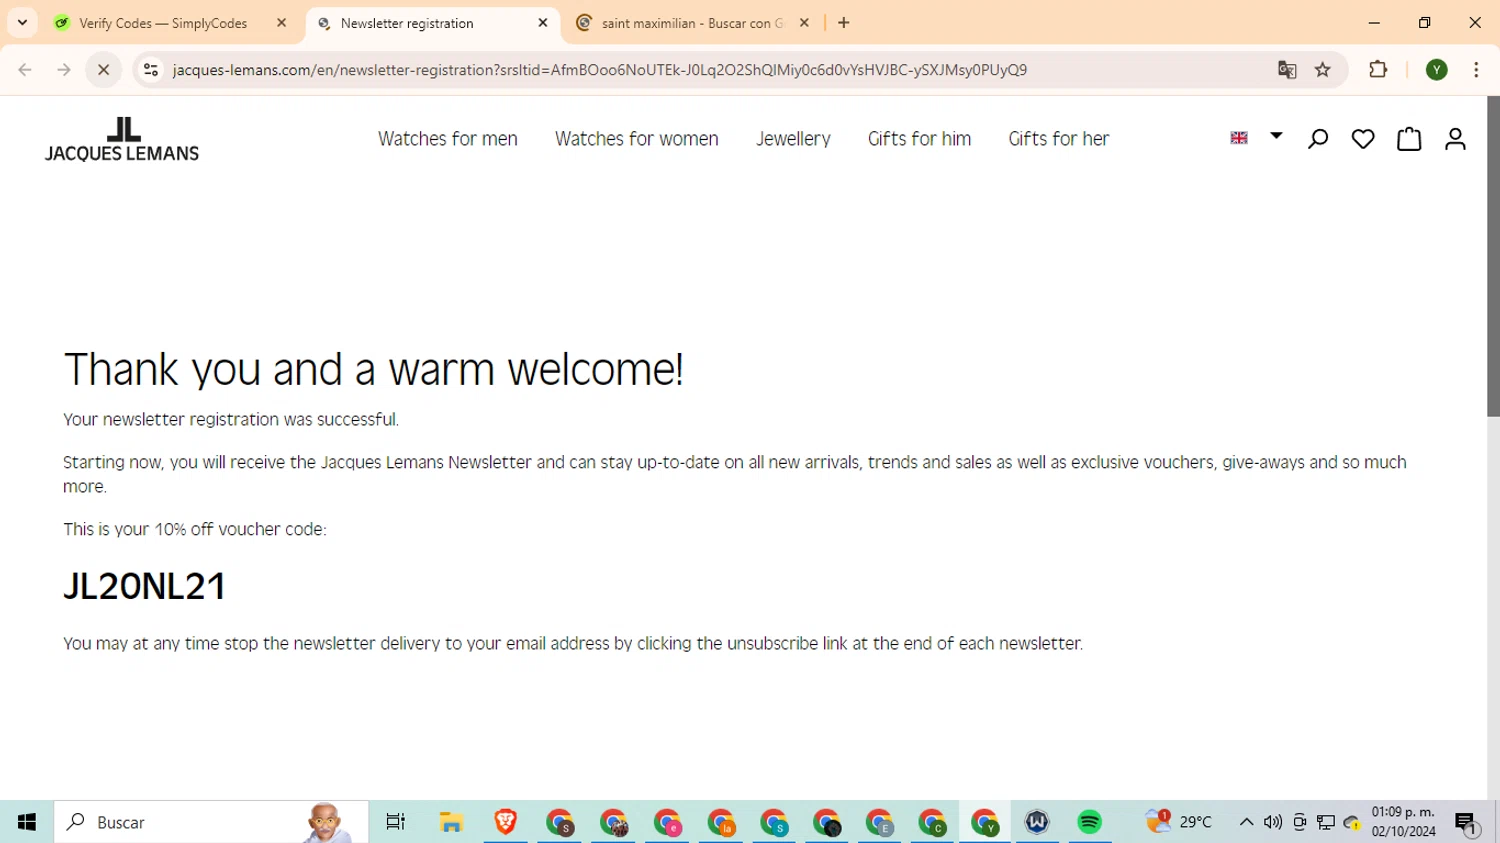
Task: Open the search magnifier icon in site header
Action: tap(1318, 139)
